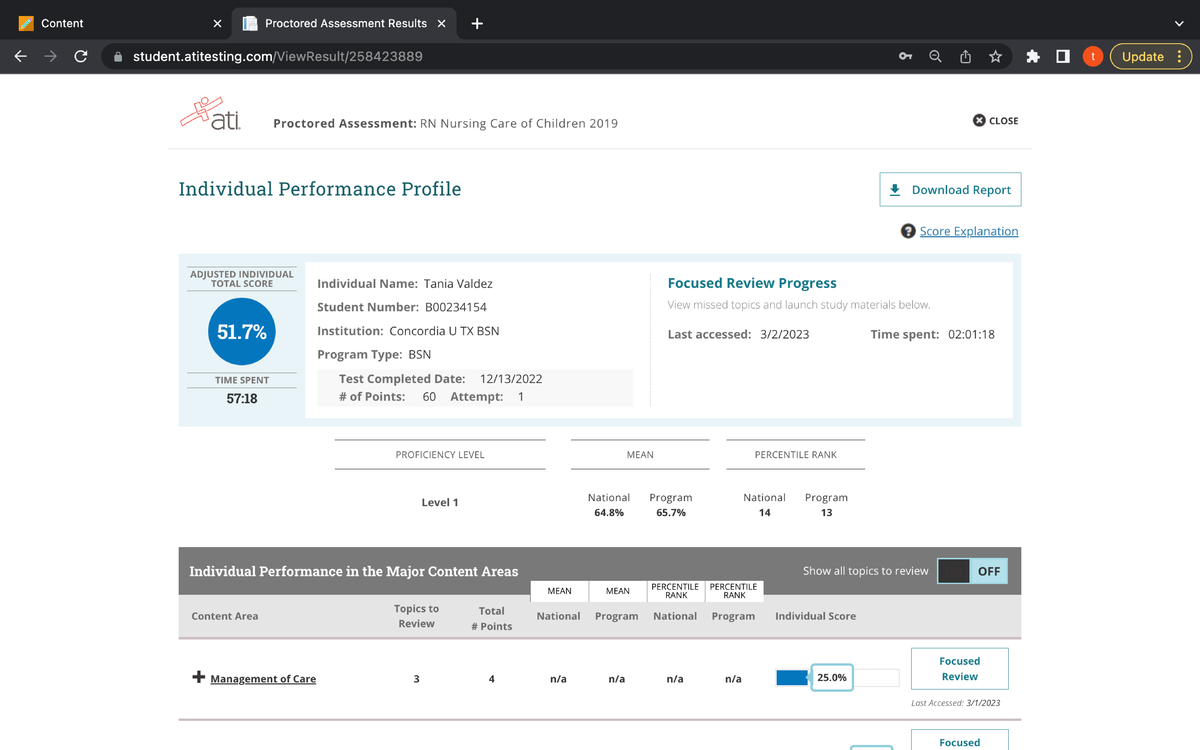This screenshot has height=750, width=1200.
Task: Bookmark the page with the star toggle
Action: (995, 56)
